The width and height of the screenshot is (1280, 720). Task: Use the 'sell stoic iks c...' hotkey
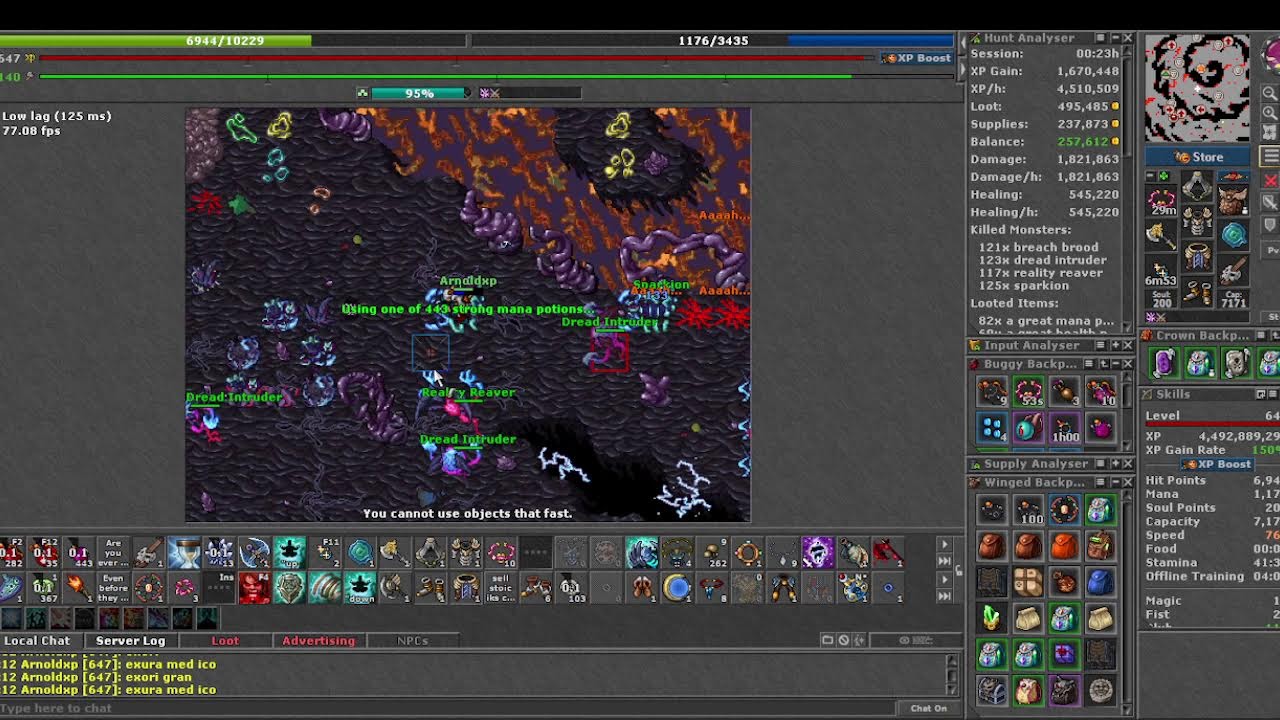coord(501,587)
